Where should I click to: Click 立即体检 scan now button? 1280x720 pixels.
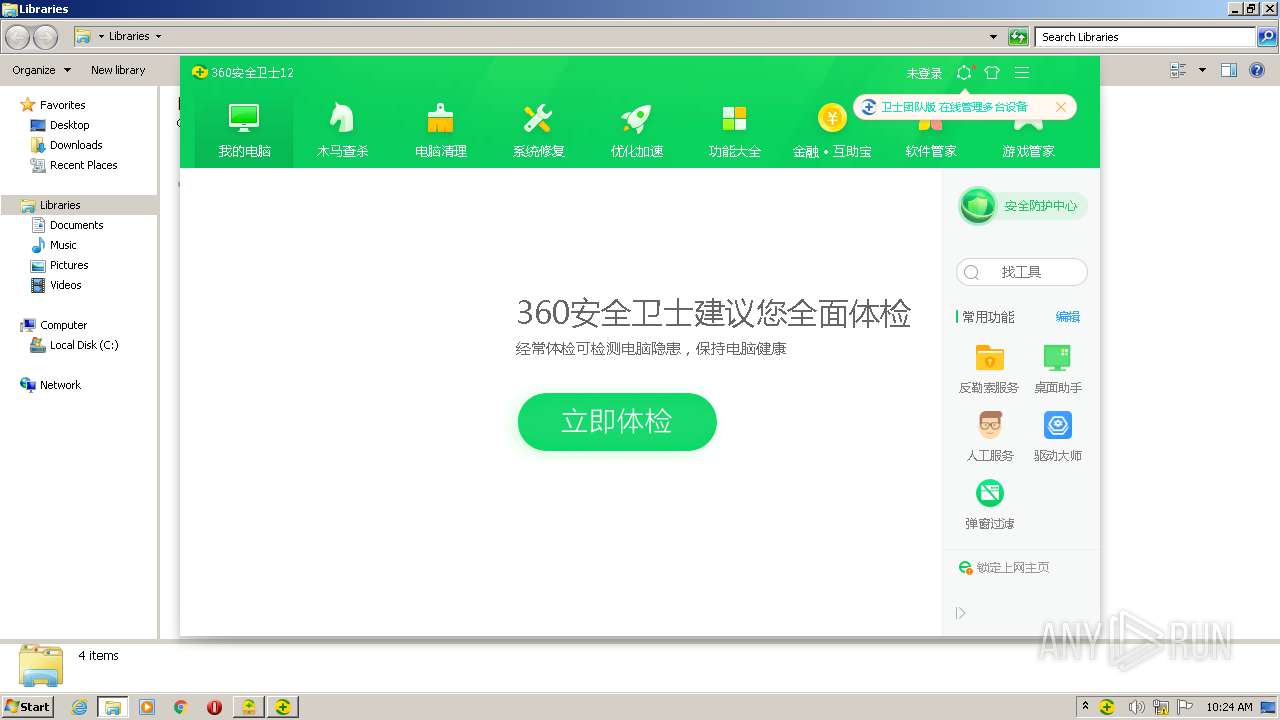(x=617, y=421)
